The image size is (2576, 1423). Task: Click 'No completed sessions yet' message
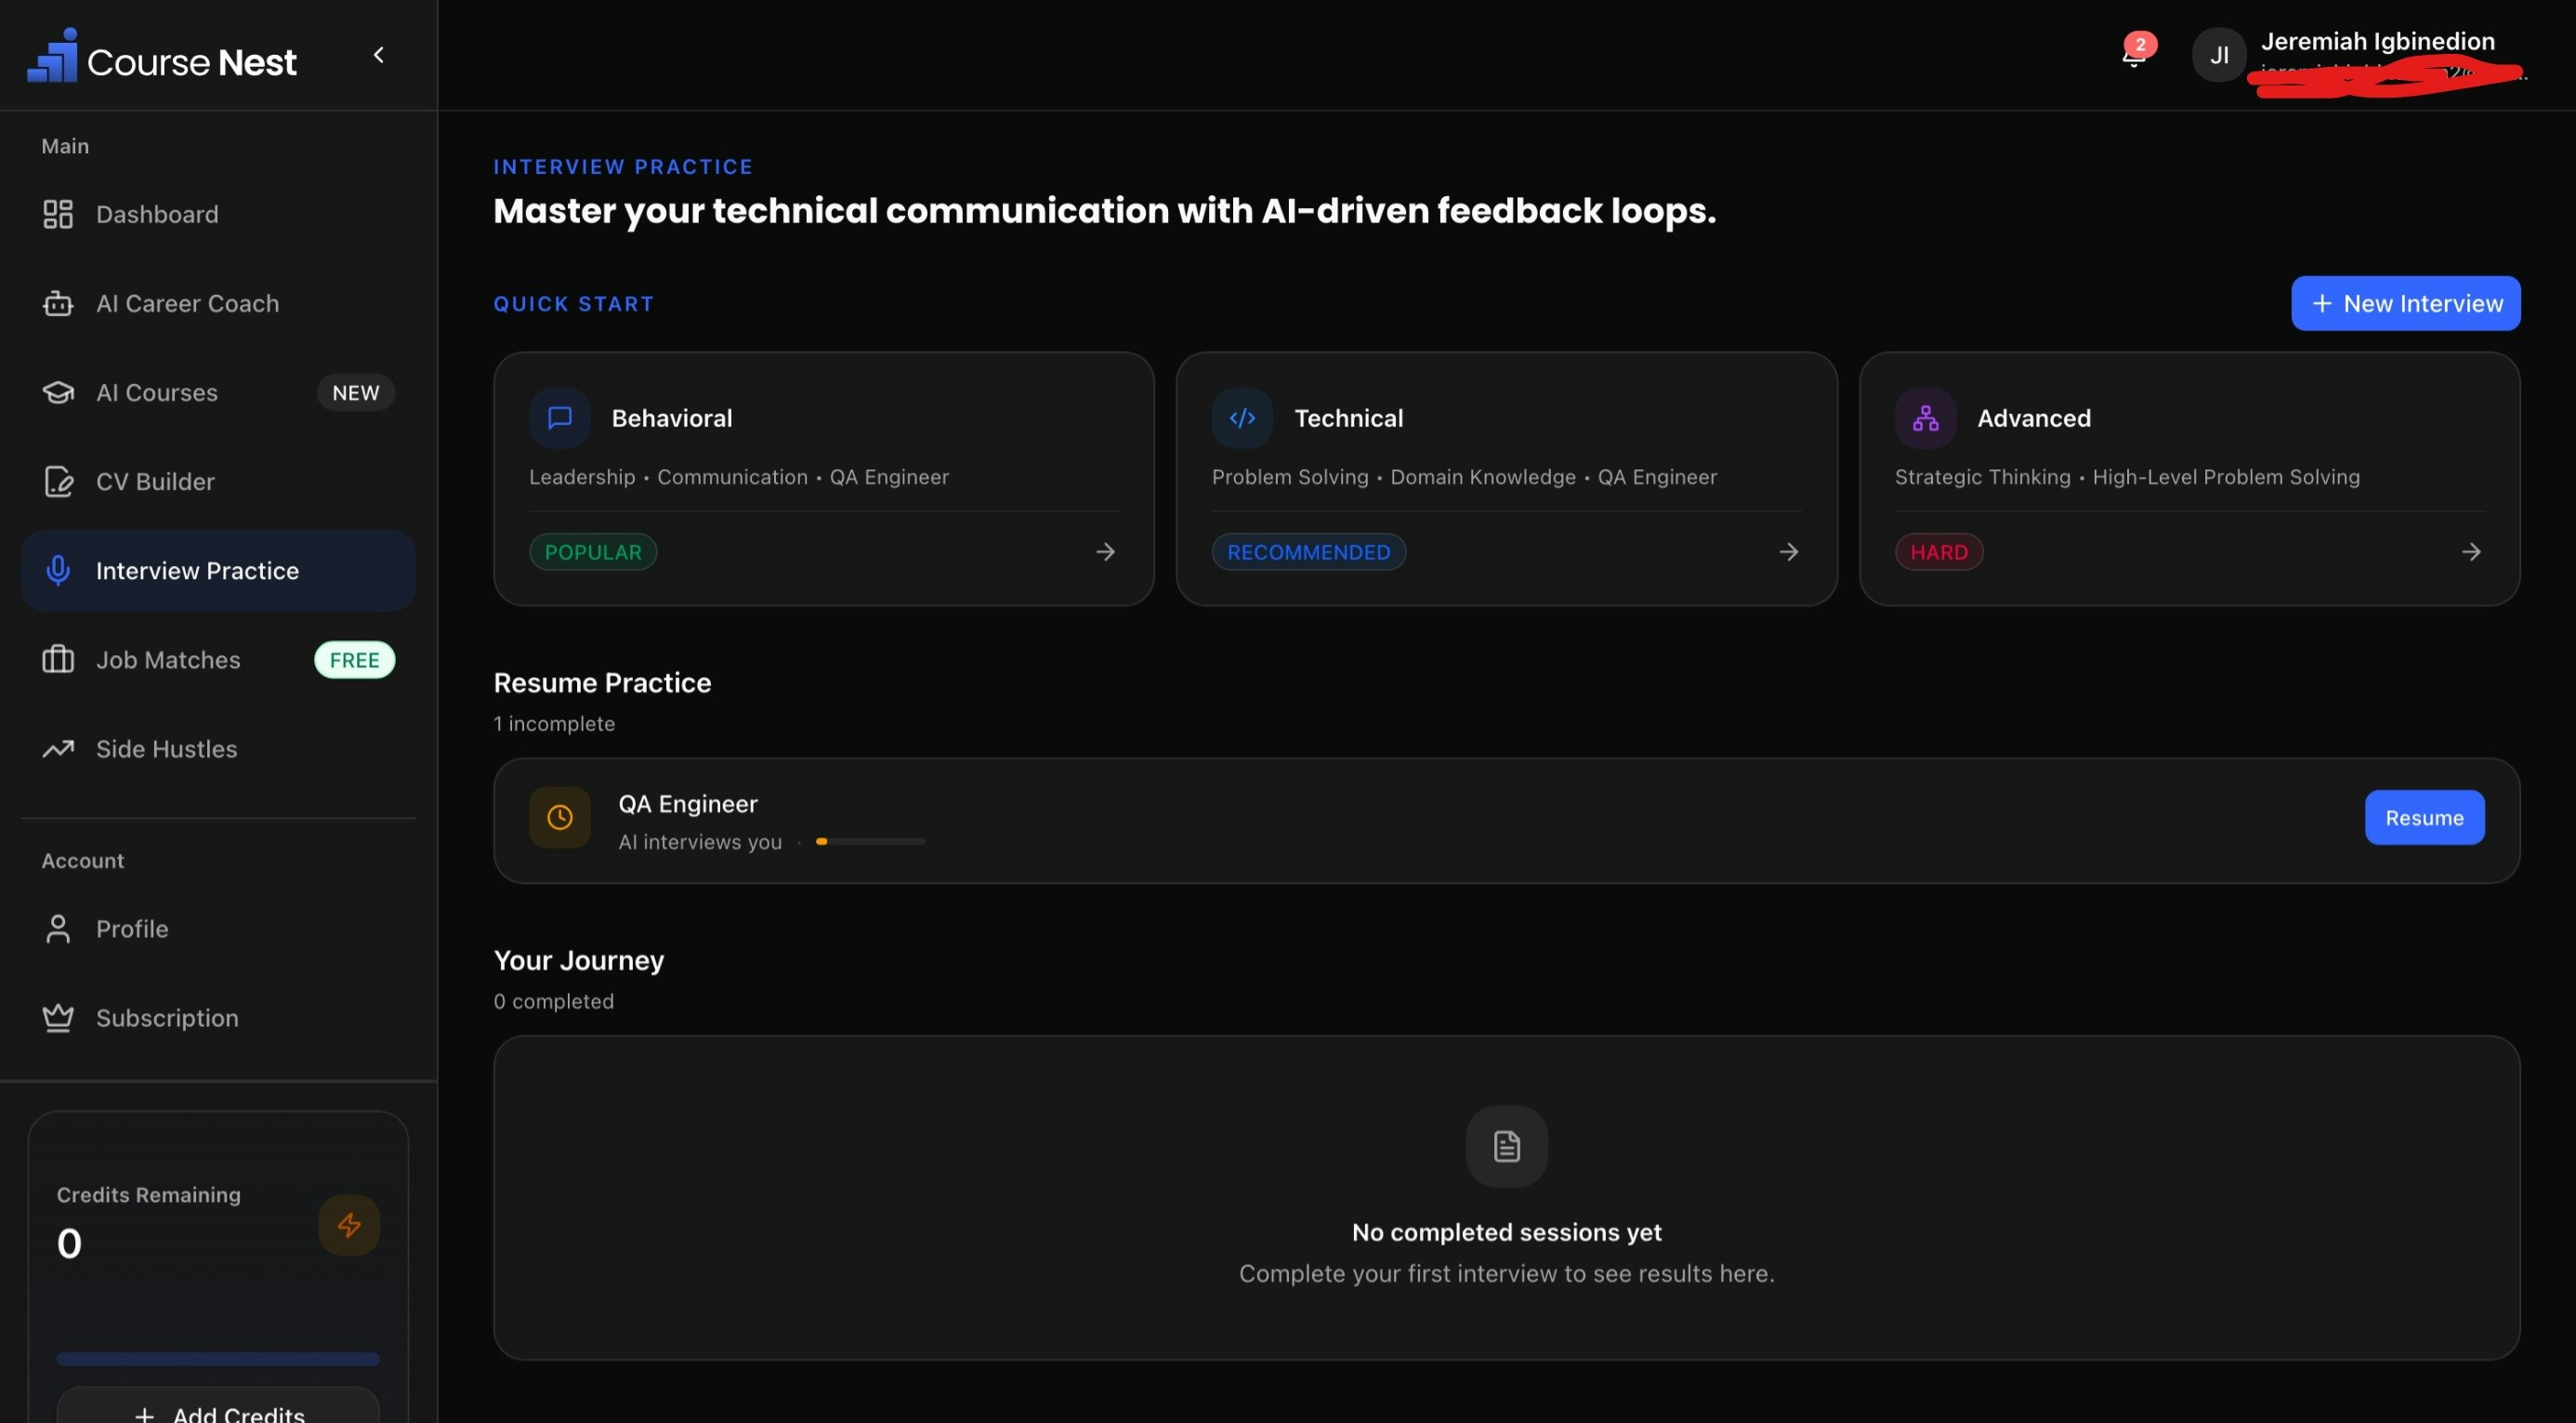pos(1507,1232)
